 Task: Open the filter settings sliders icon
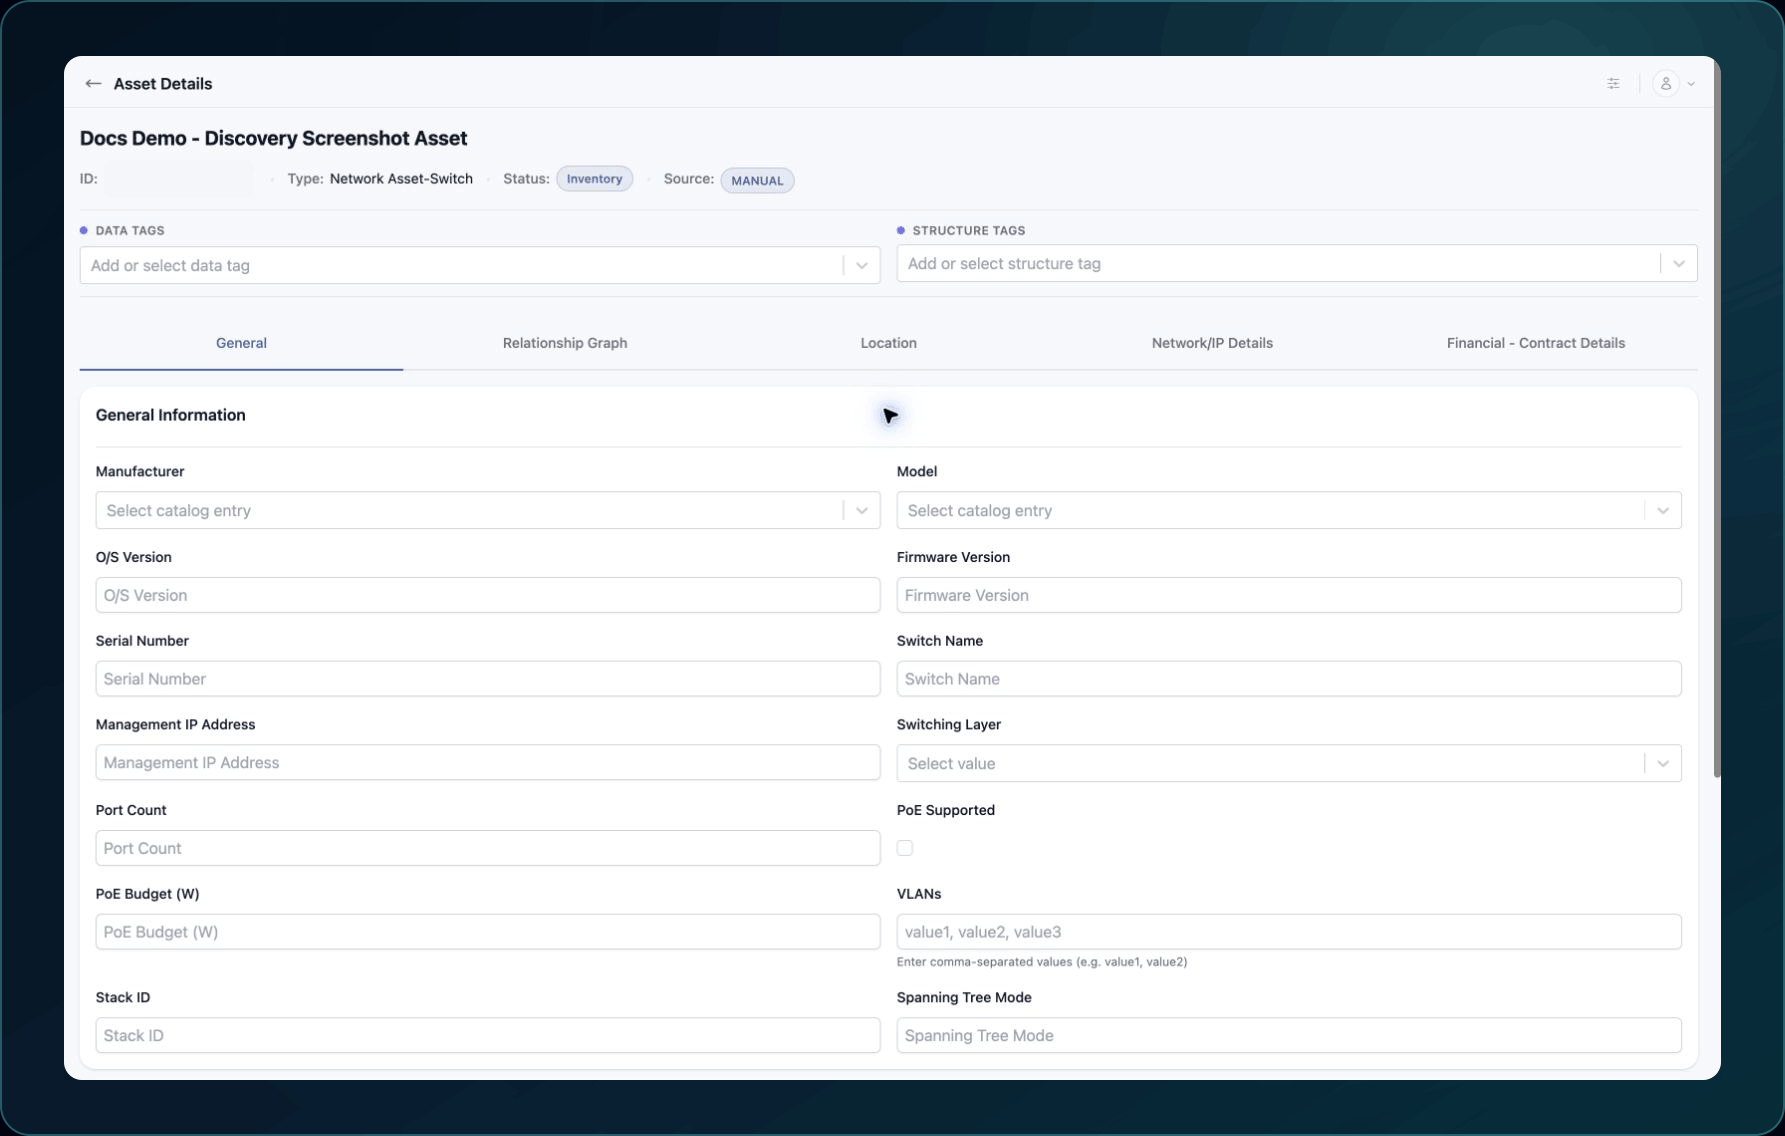pyautogui.click(x=1613, y=84)
